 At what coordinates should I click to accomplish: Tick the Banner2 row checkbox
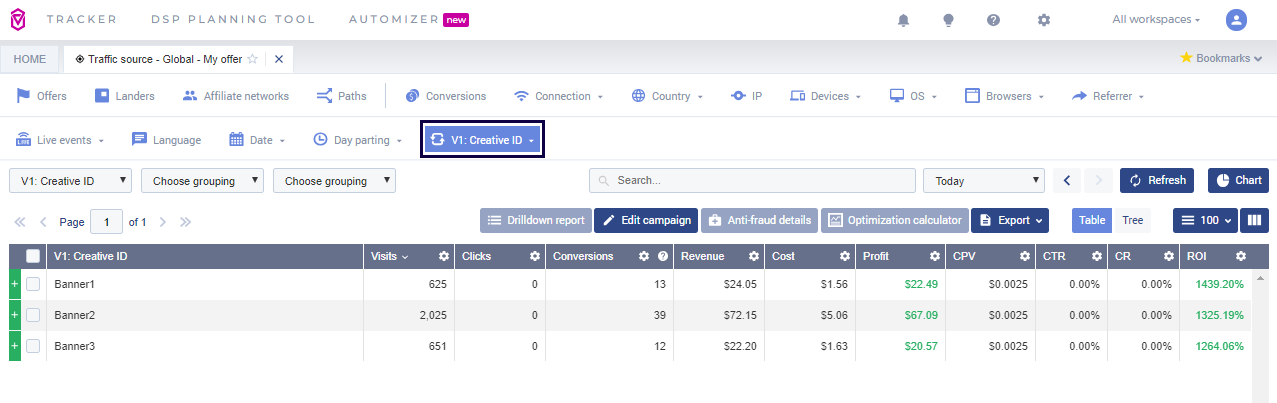33,315
